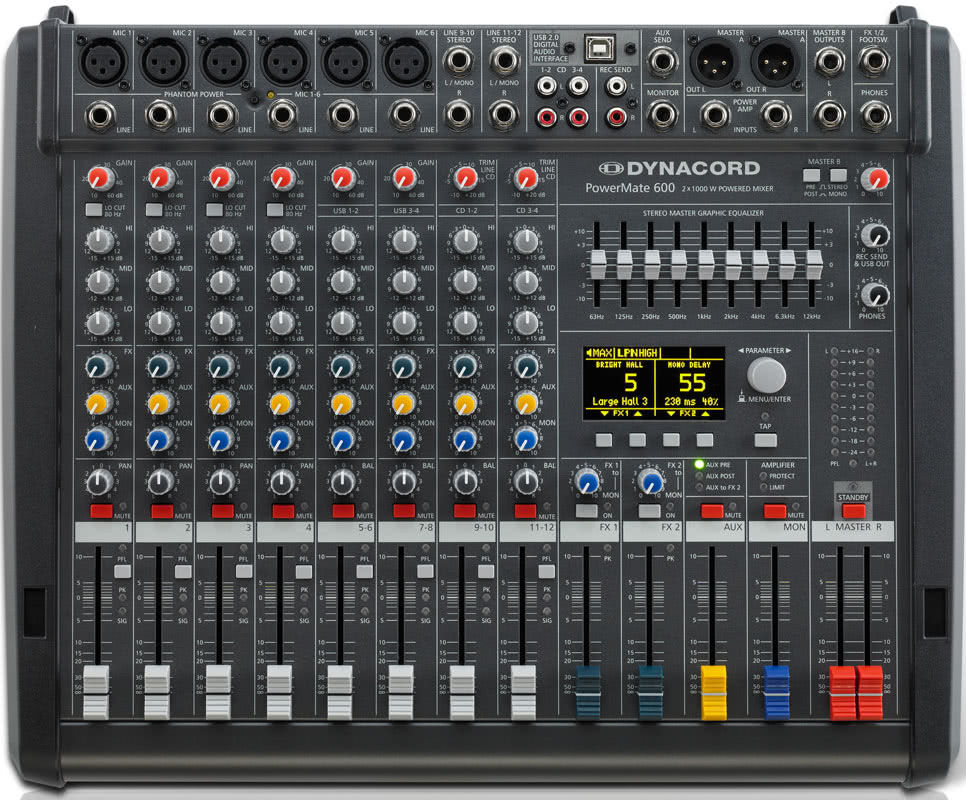This screenshot has height=800, width=966.
Task: Click the 1kHz graphic equalizer slider
Action: (705, 264)
